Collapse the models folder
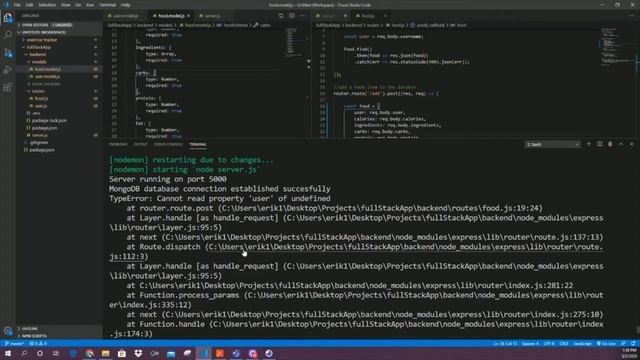The height and width of the screenshot is (360, 640). pos(59,62)
